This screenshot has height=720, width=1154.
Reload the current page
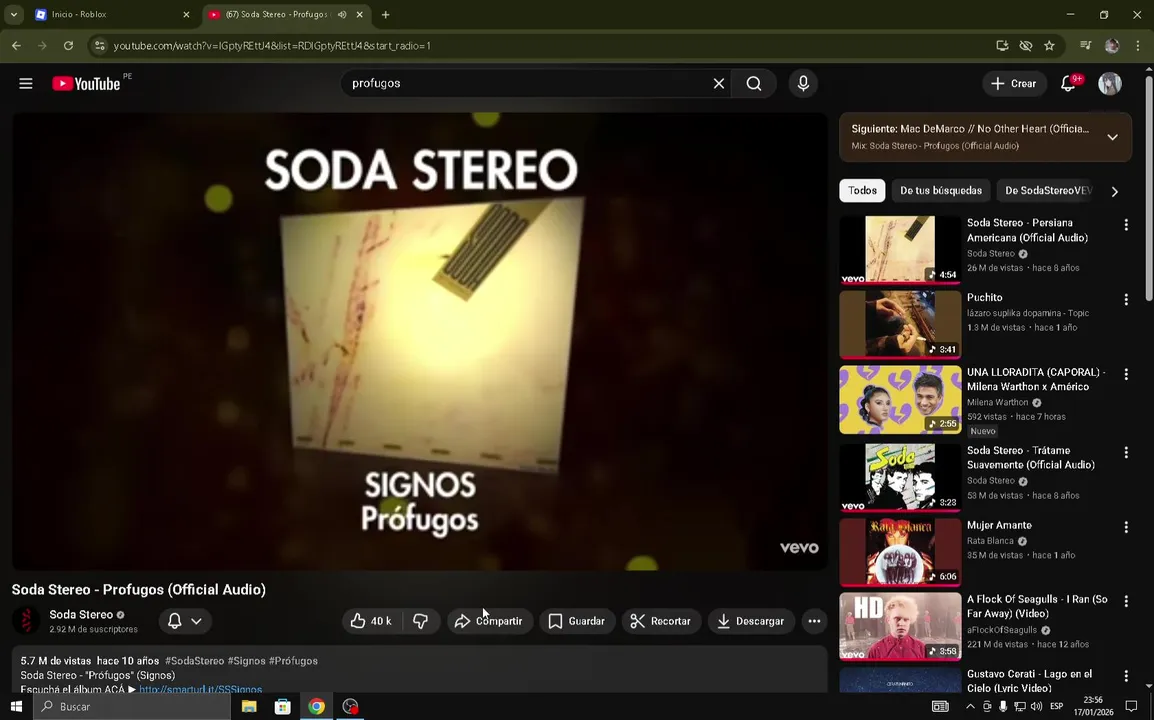point(68,46)
